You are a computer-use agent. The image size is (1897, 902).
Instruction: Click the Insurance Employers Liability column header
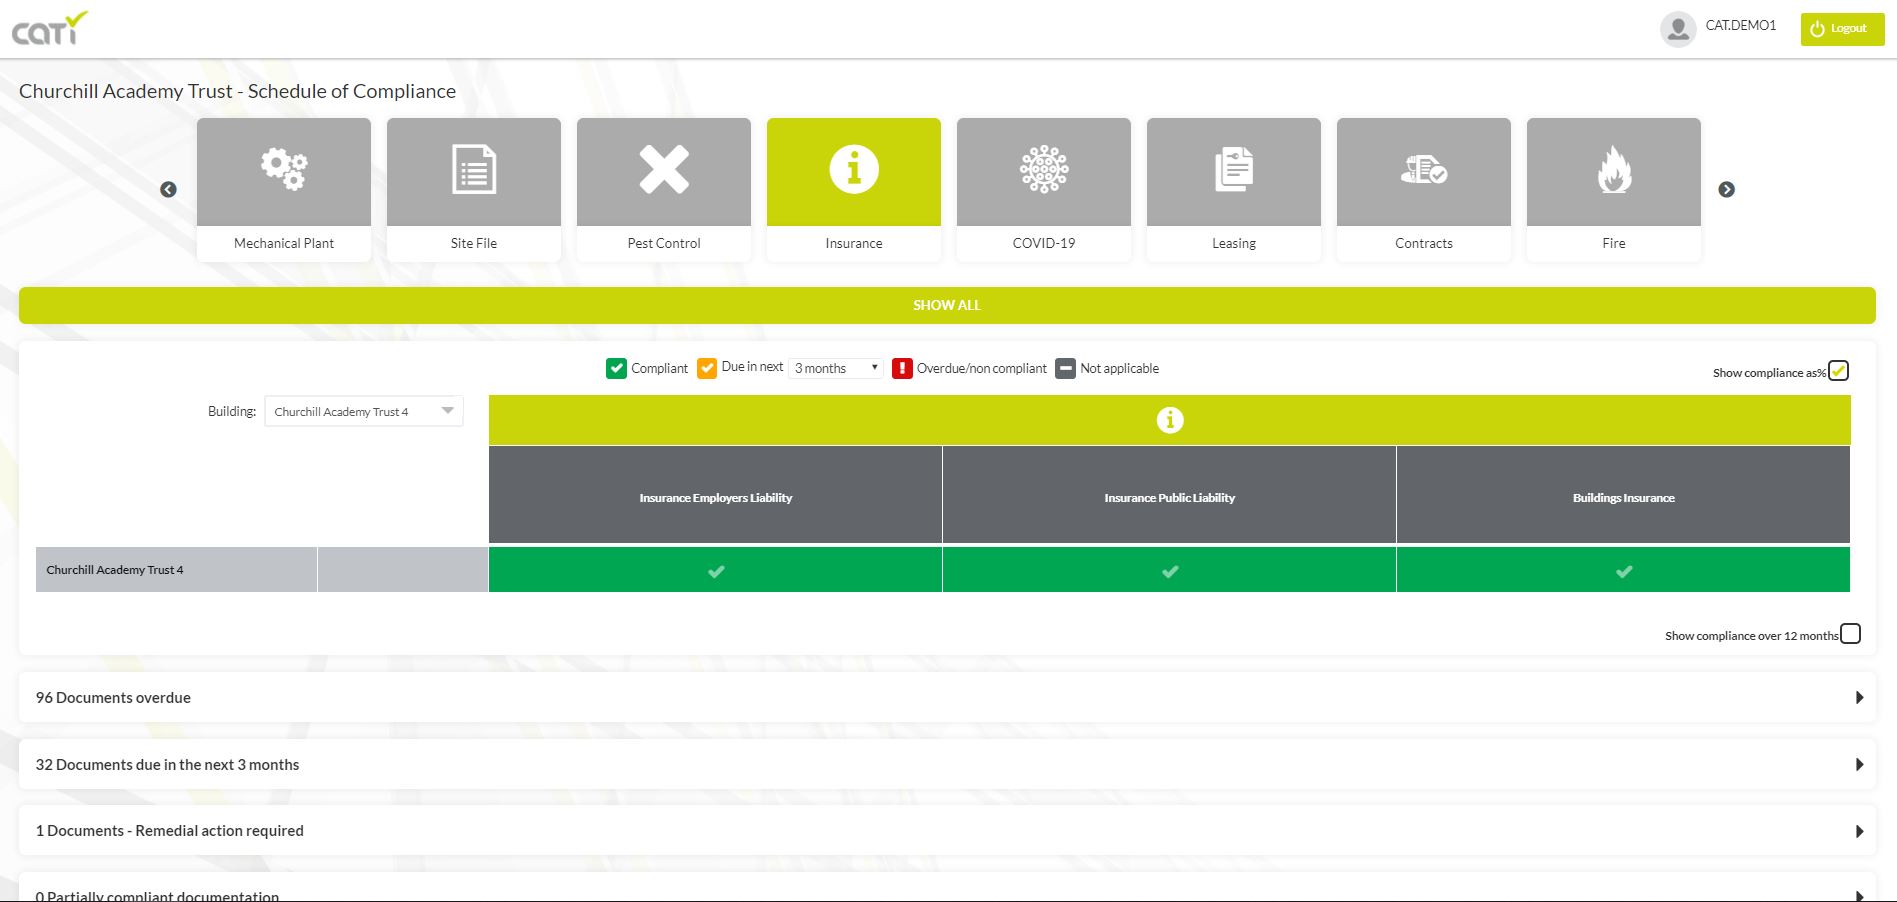(x=716, y=497)
